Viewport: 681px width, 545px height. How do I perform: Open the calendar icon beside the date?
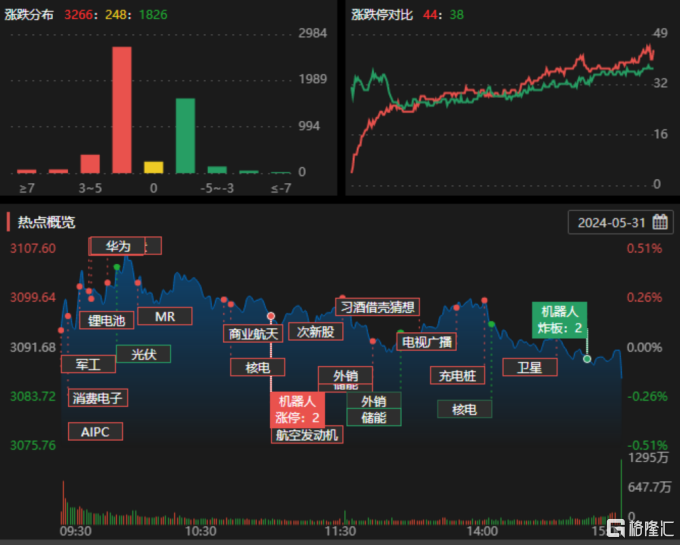tap(660, 222)
